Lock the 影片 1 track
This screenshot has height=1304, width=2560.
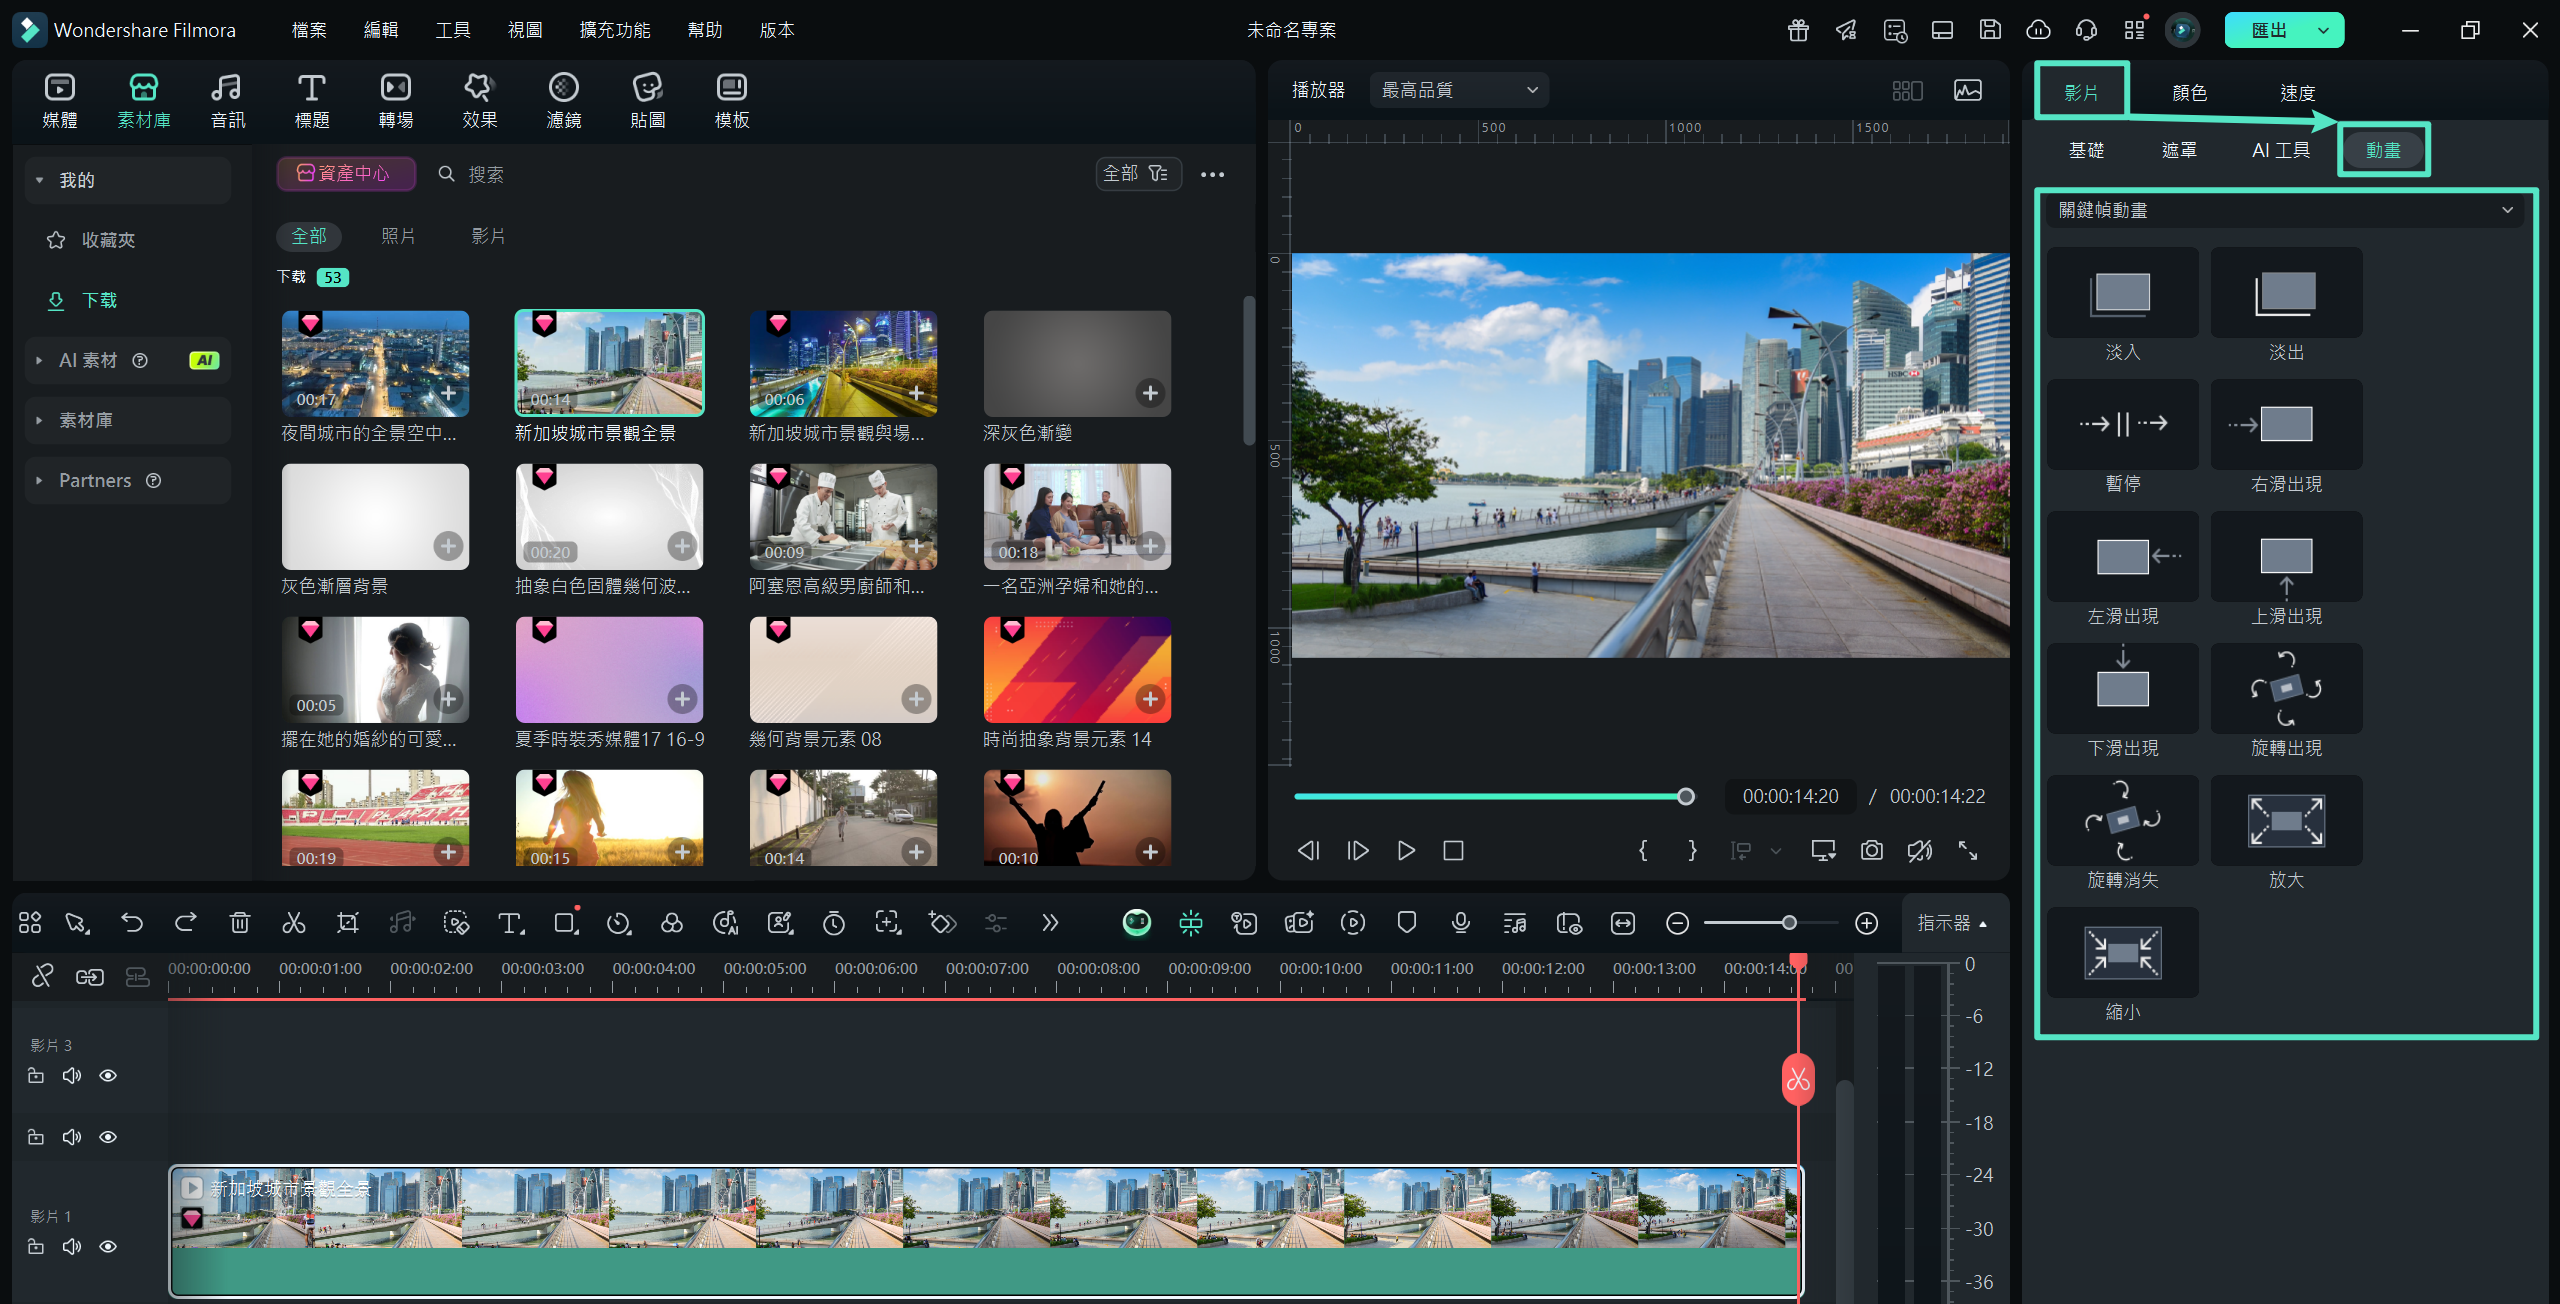[36, 1246]
